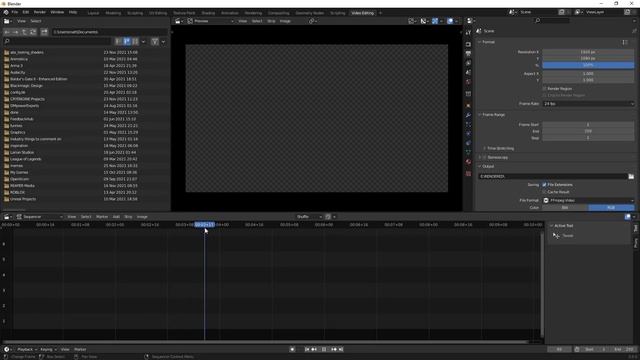Screen dimensions: 640x360
Task: Create new folder in file browser
Action: (x=44, y=32)
